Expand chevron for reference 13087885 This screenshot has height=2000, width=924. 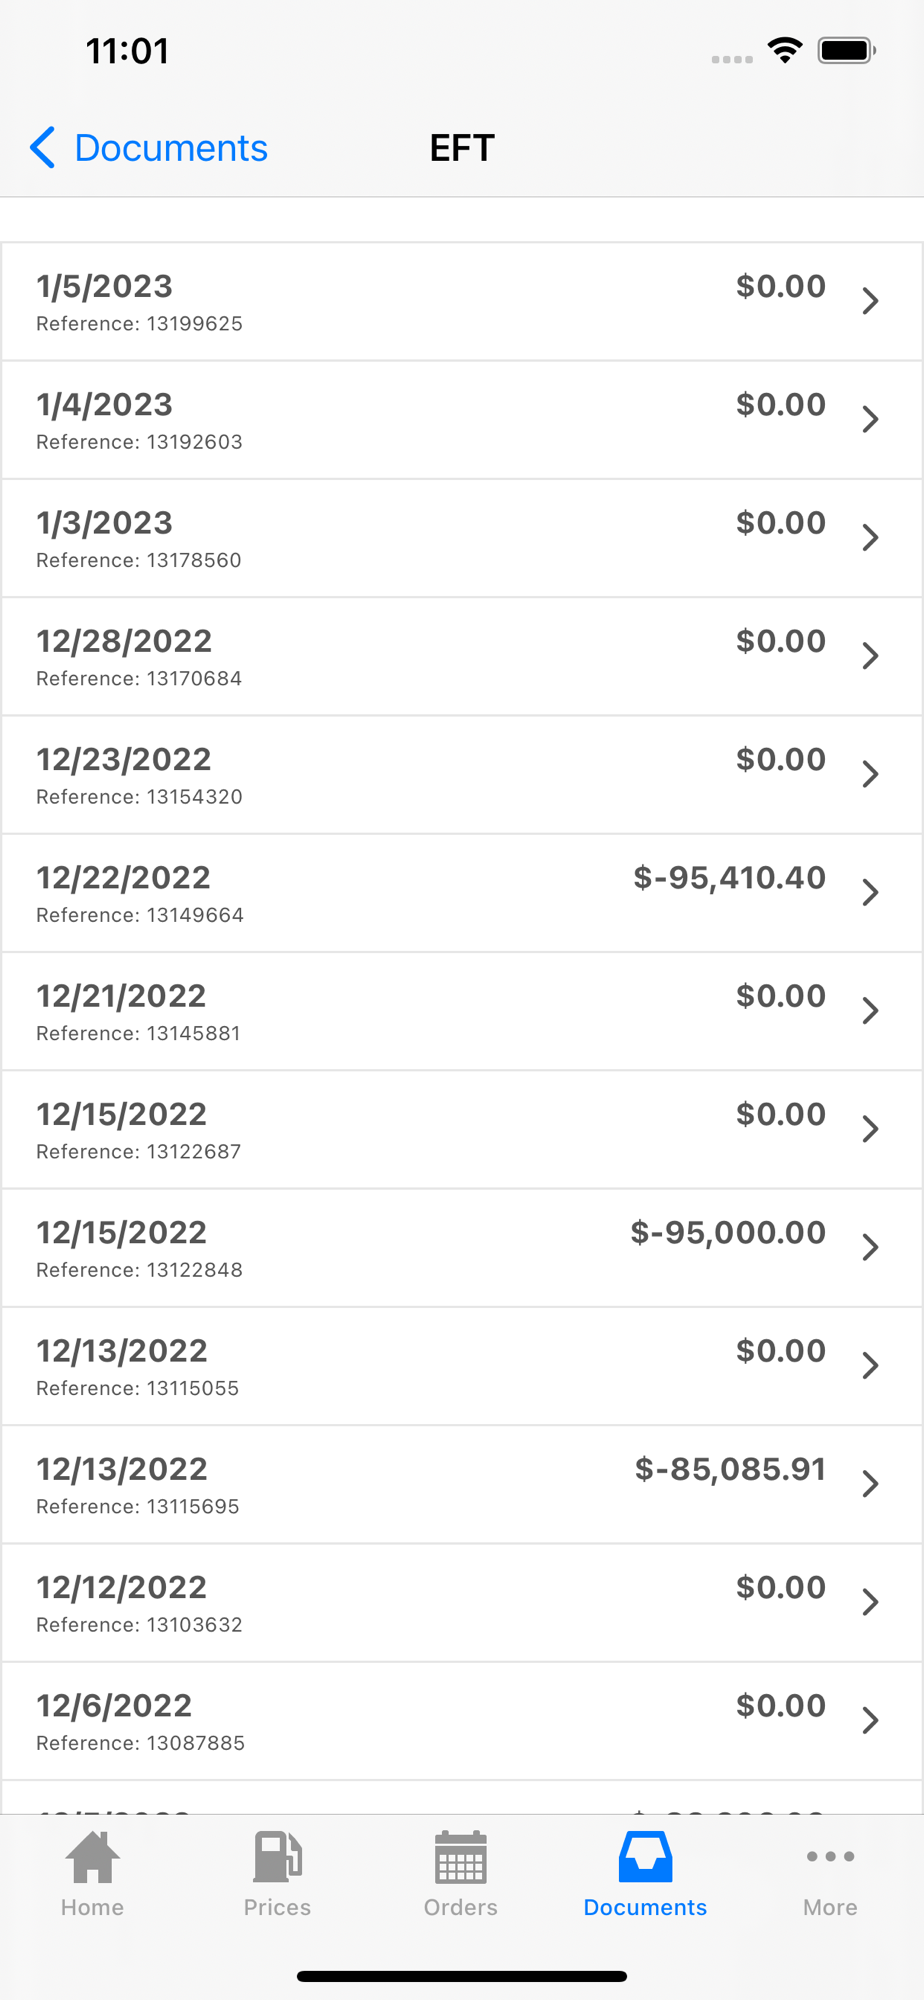click(x=870, y=1720)
